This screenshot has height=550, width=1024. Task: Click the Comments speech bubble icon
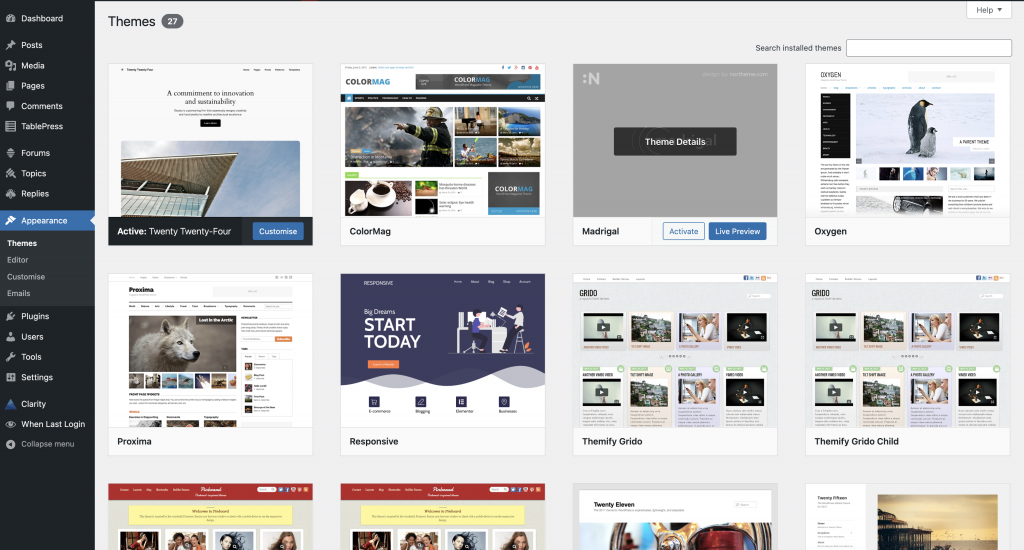[x=10, y=106]
